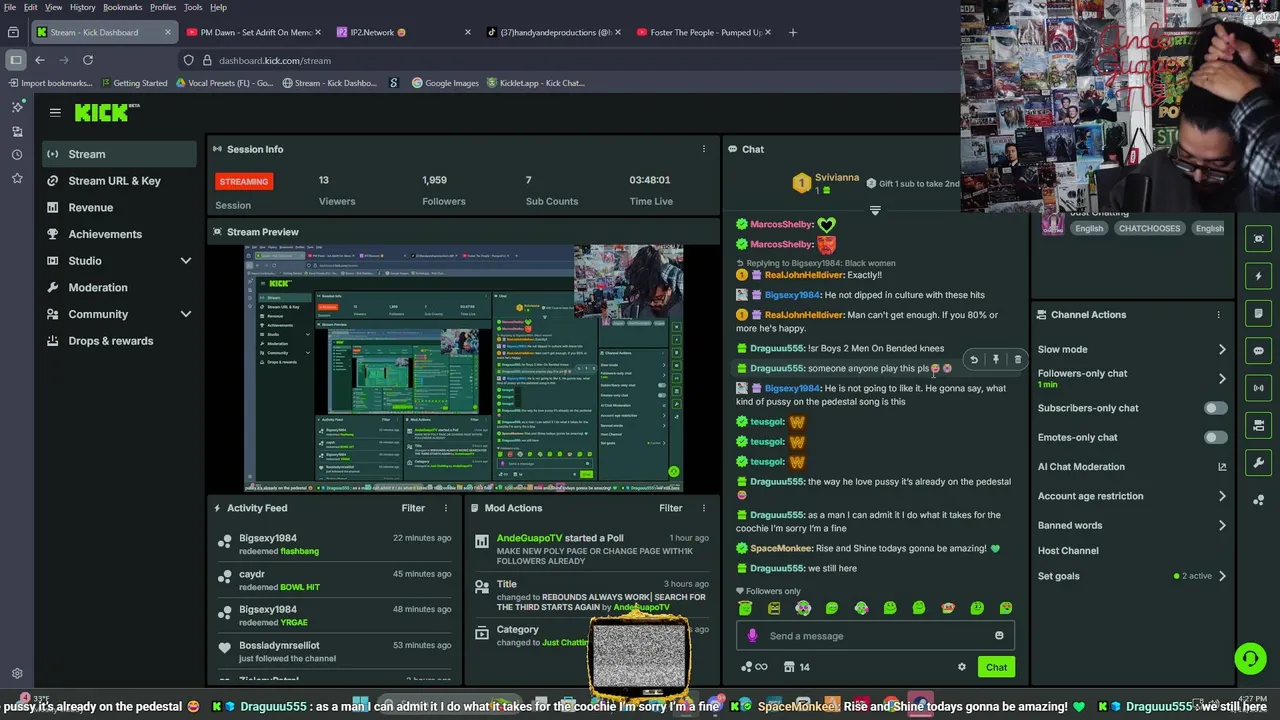Click the caydr BOWL HIT feed entry
The height and width of the screenshot is (720, 1280).
(335, 580)
